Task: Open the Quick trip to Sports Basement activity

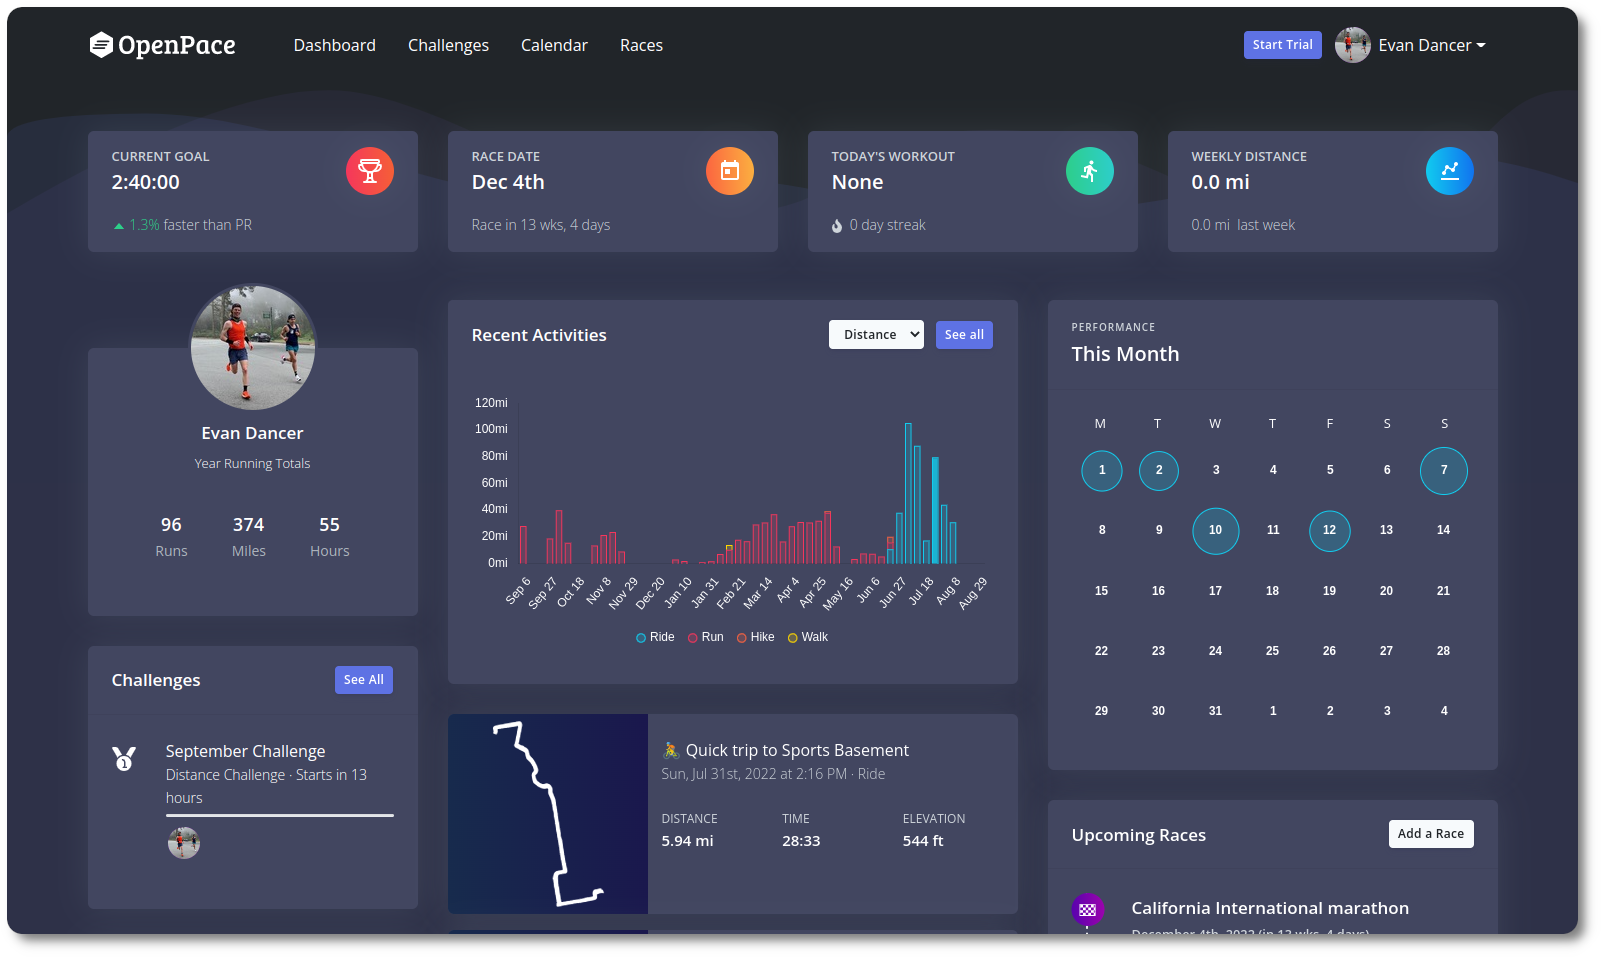Action: pos(797,750)
